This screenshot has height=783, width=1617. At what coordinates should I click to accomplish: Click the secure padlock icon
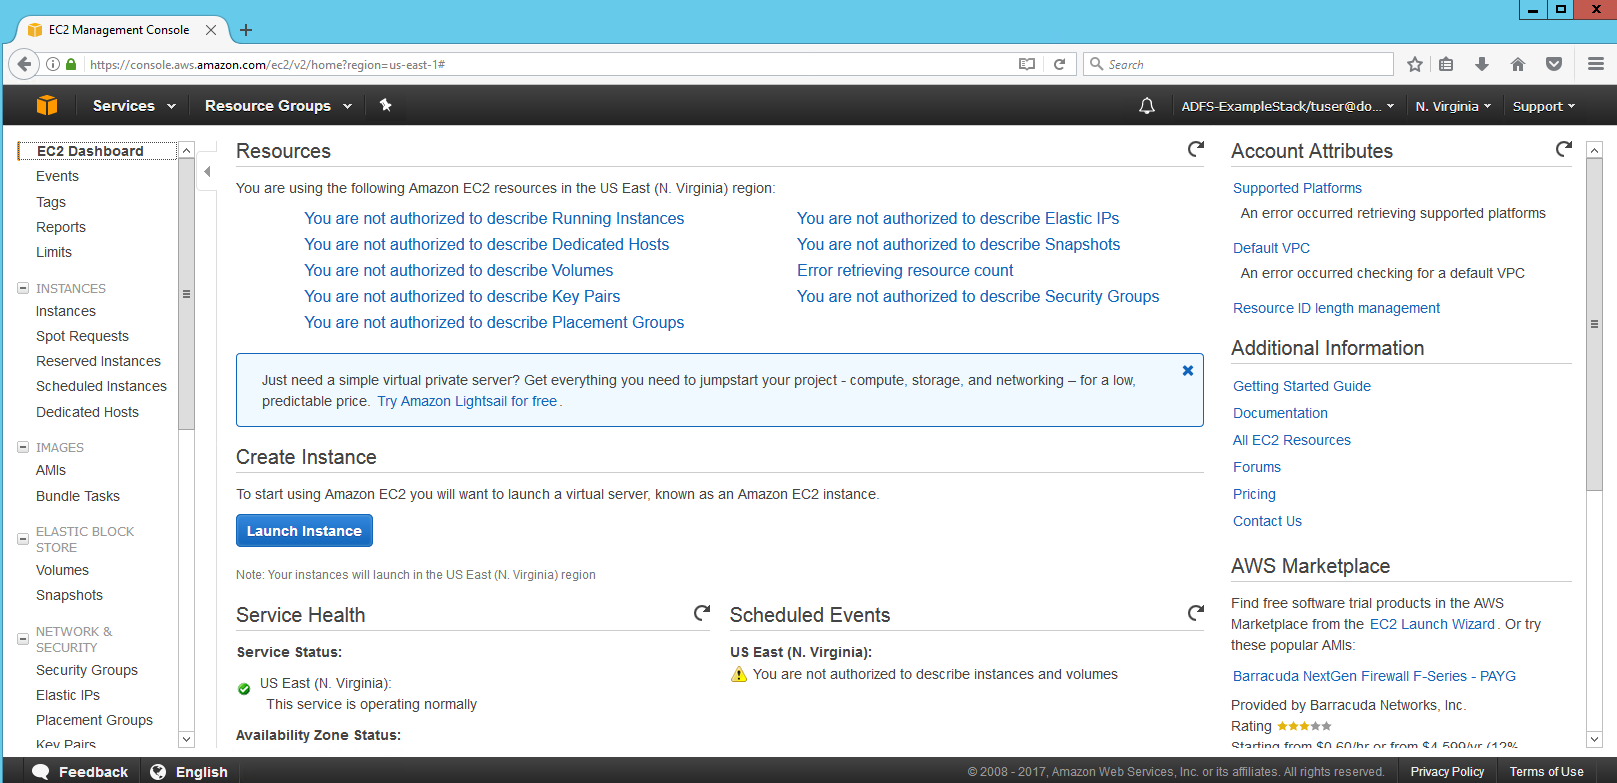click(x=71, y=64)
